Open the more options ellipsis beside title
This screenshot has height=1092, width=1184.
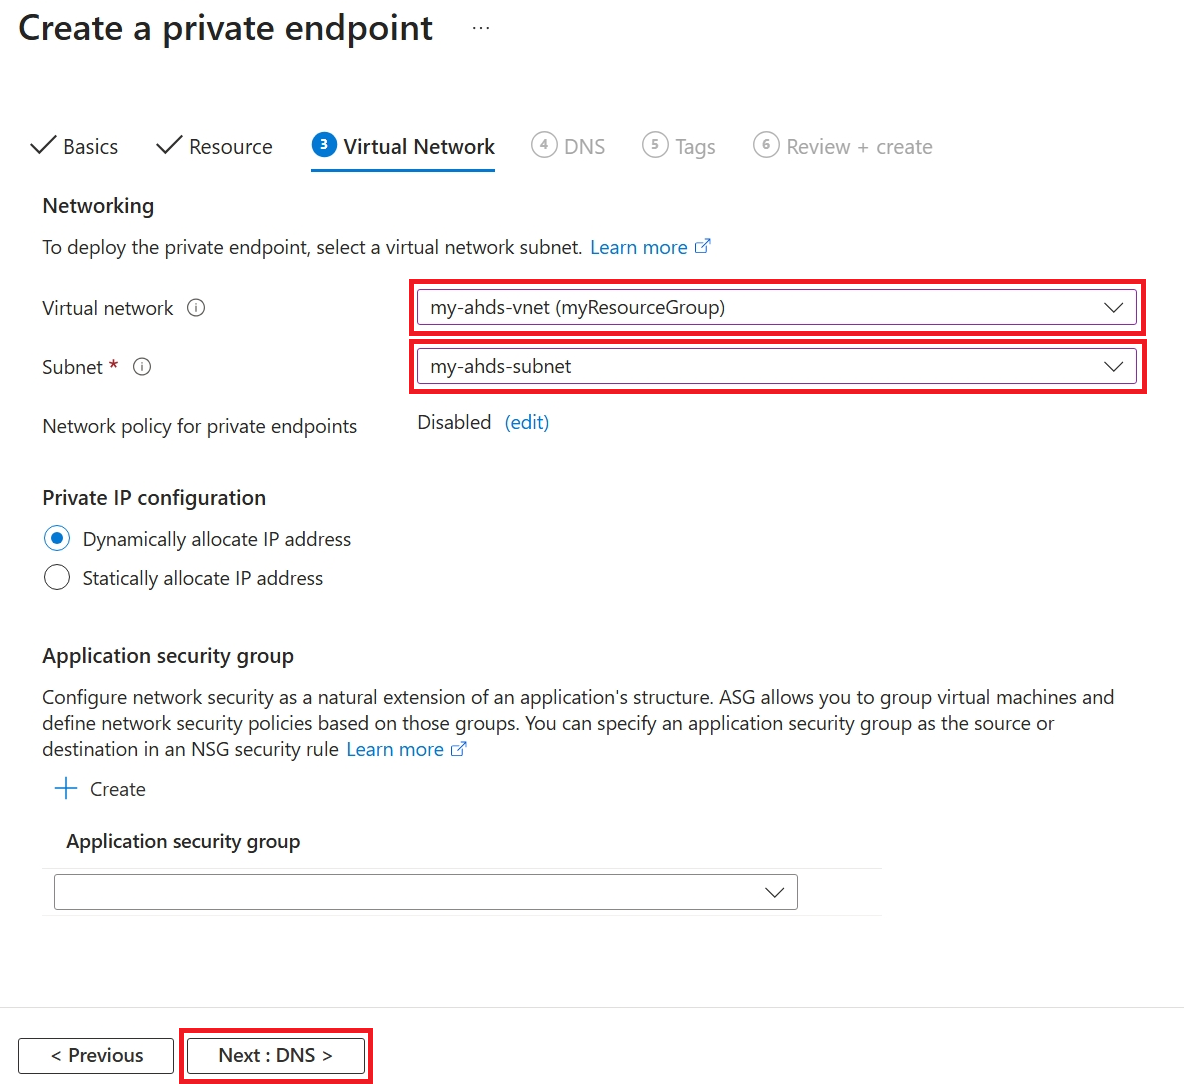point(480,29)
